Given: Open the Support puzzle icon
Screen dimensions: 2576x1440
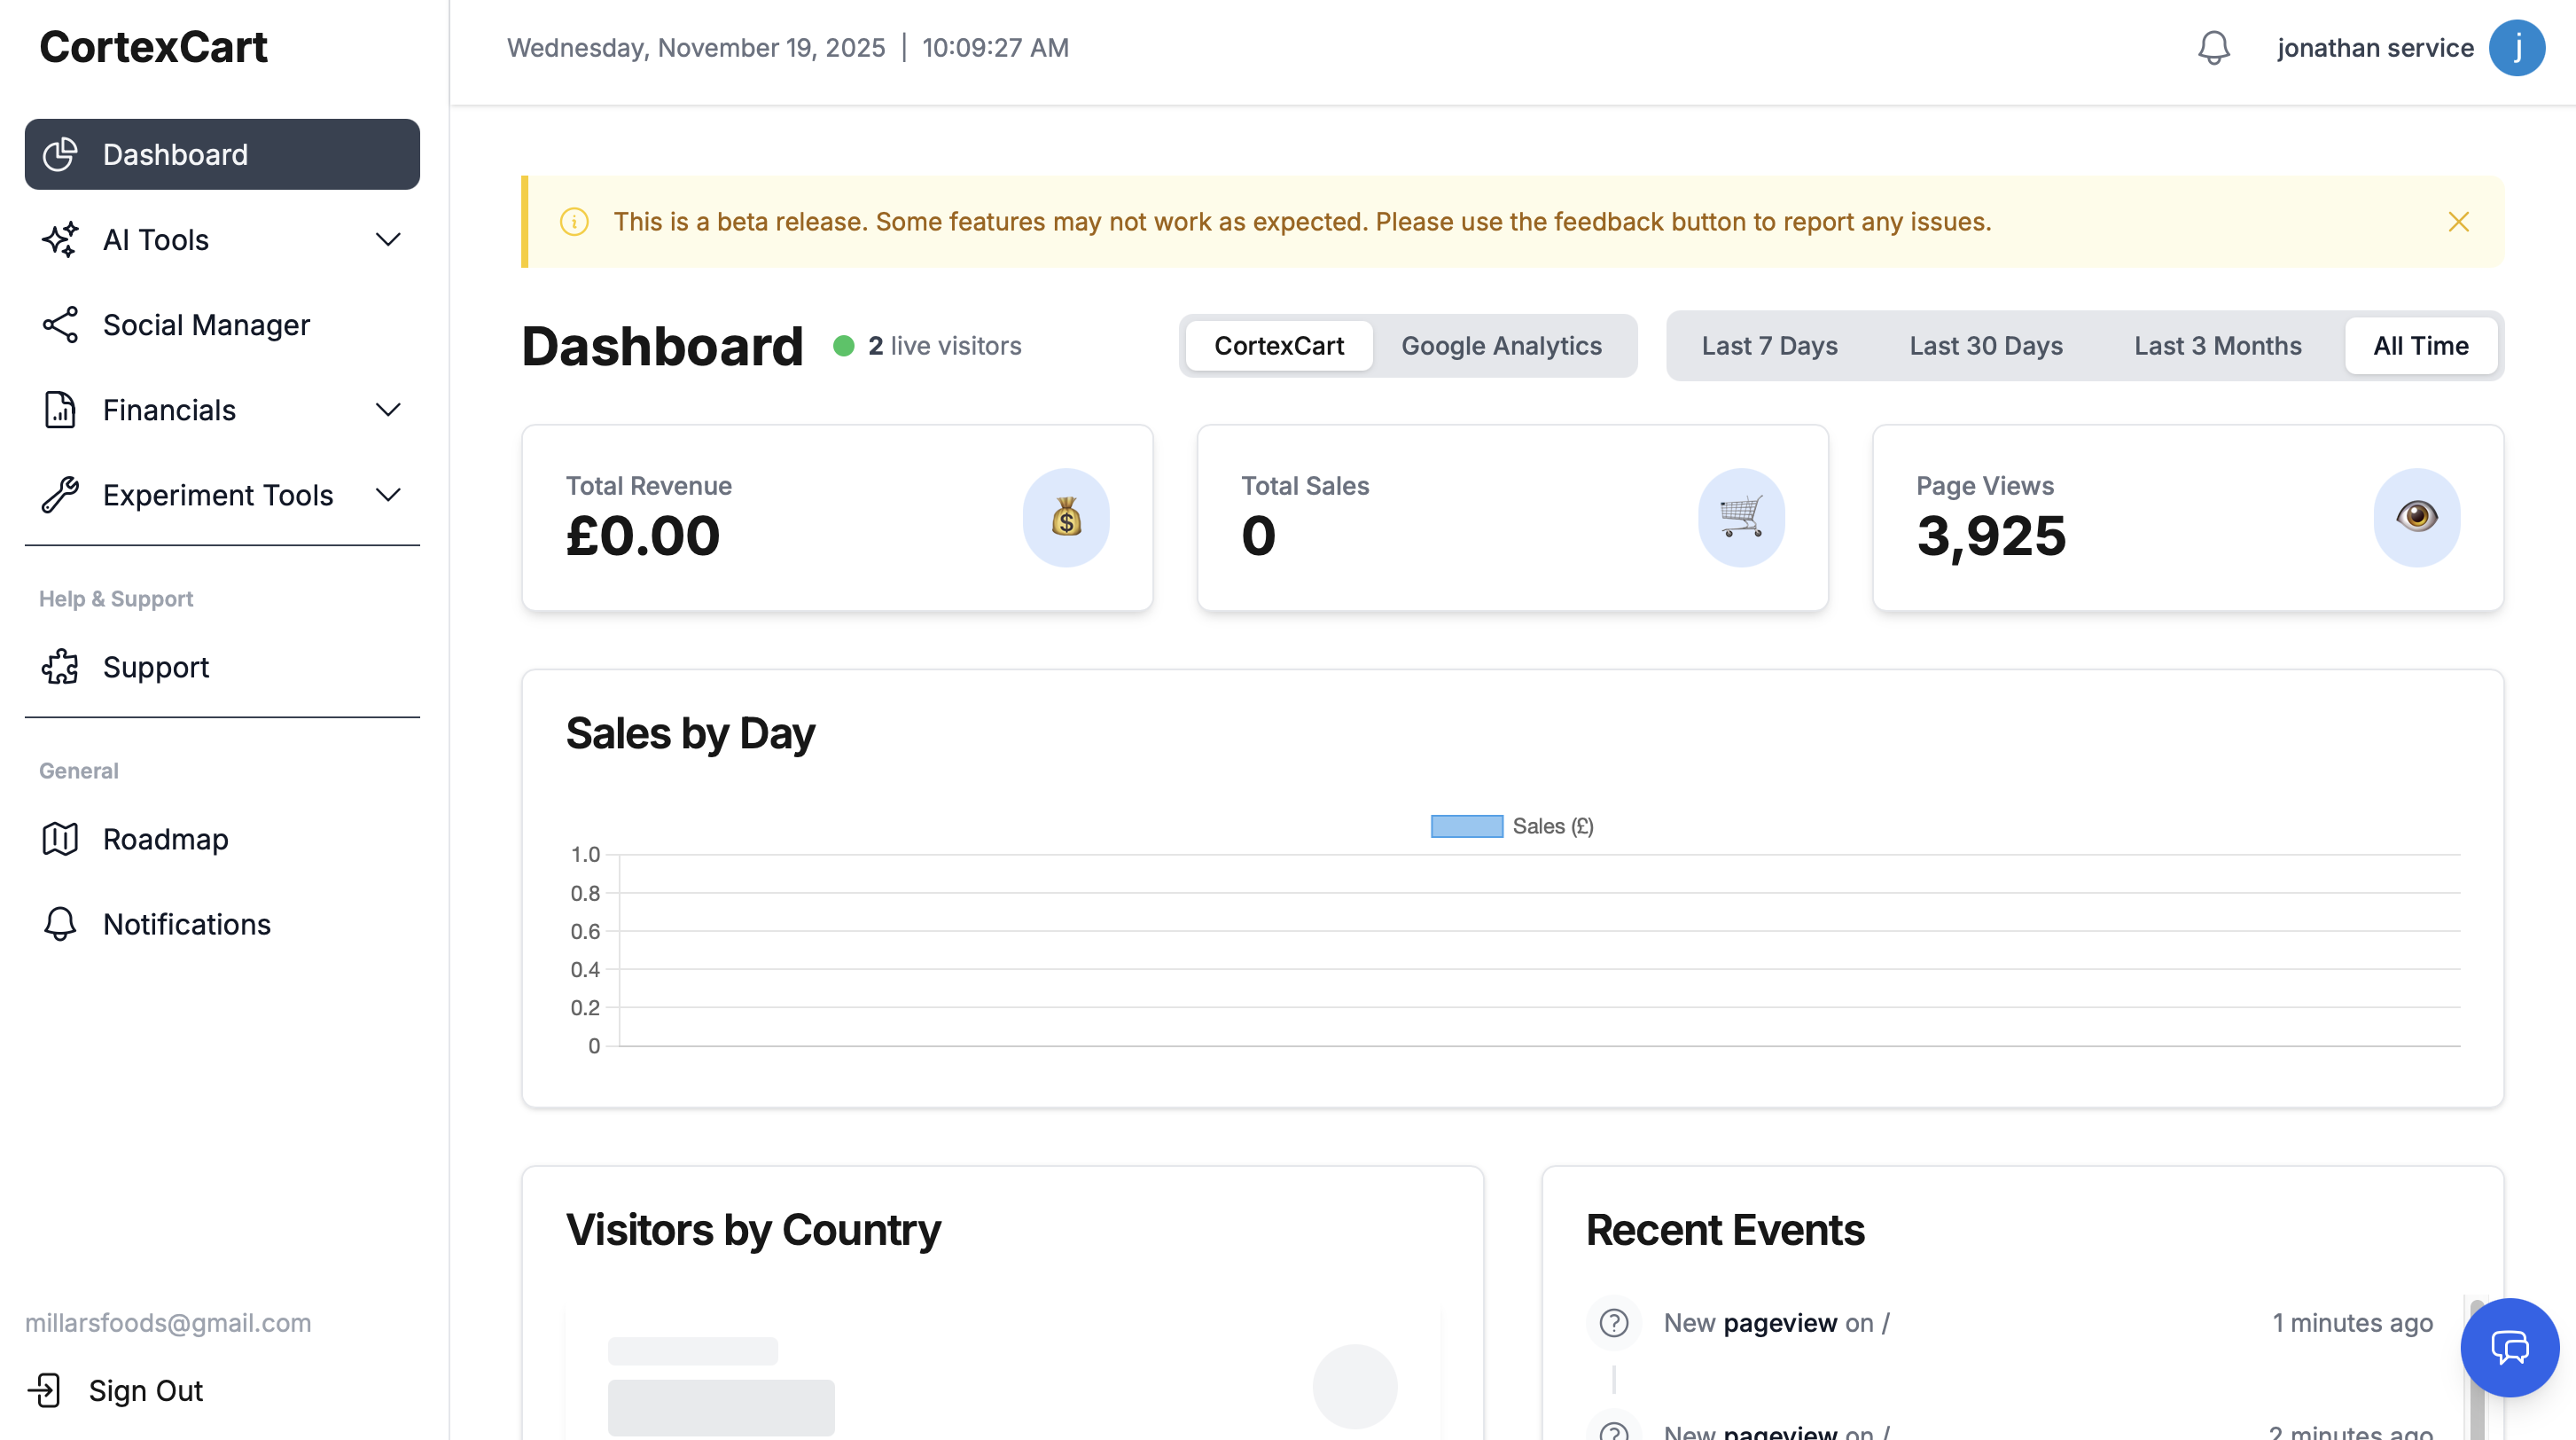Looking at the screenshot, I should tap(60, 667).
